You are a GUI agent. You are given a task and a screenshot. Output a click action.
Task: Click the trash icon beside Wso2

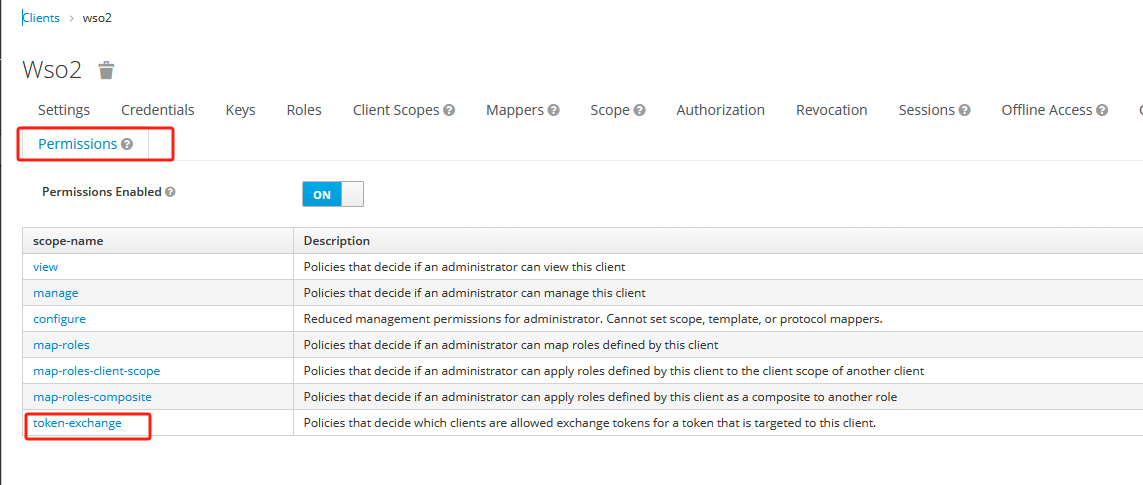[x=106, y=70]
